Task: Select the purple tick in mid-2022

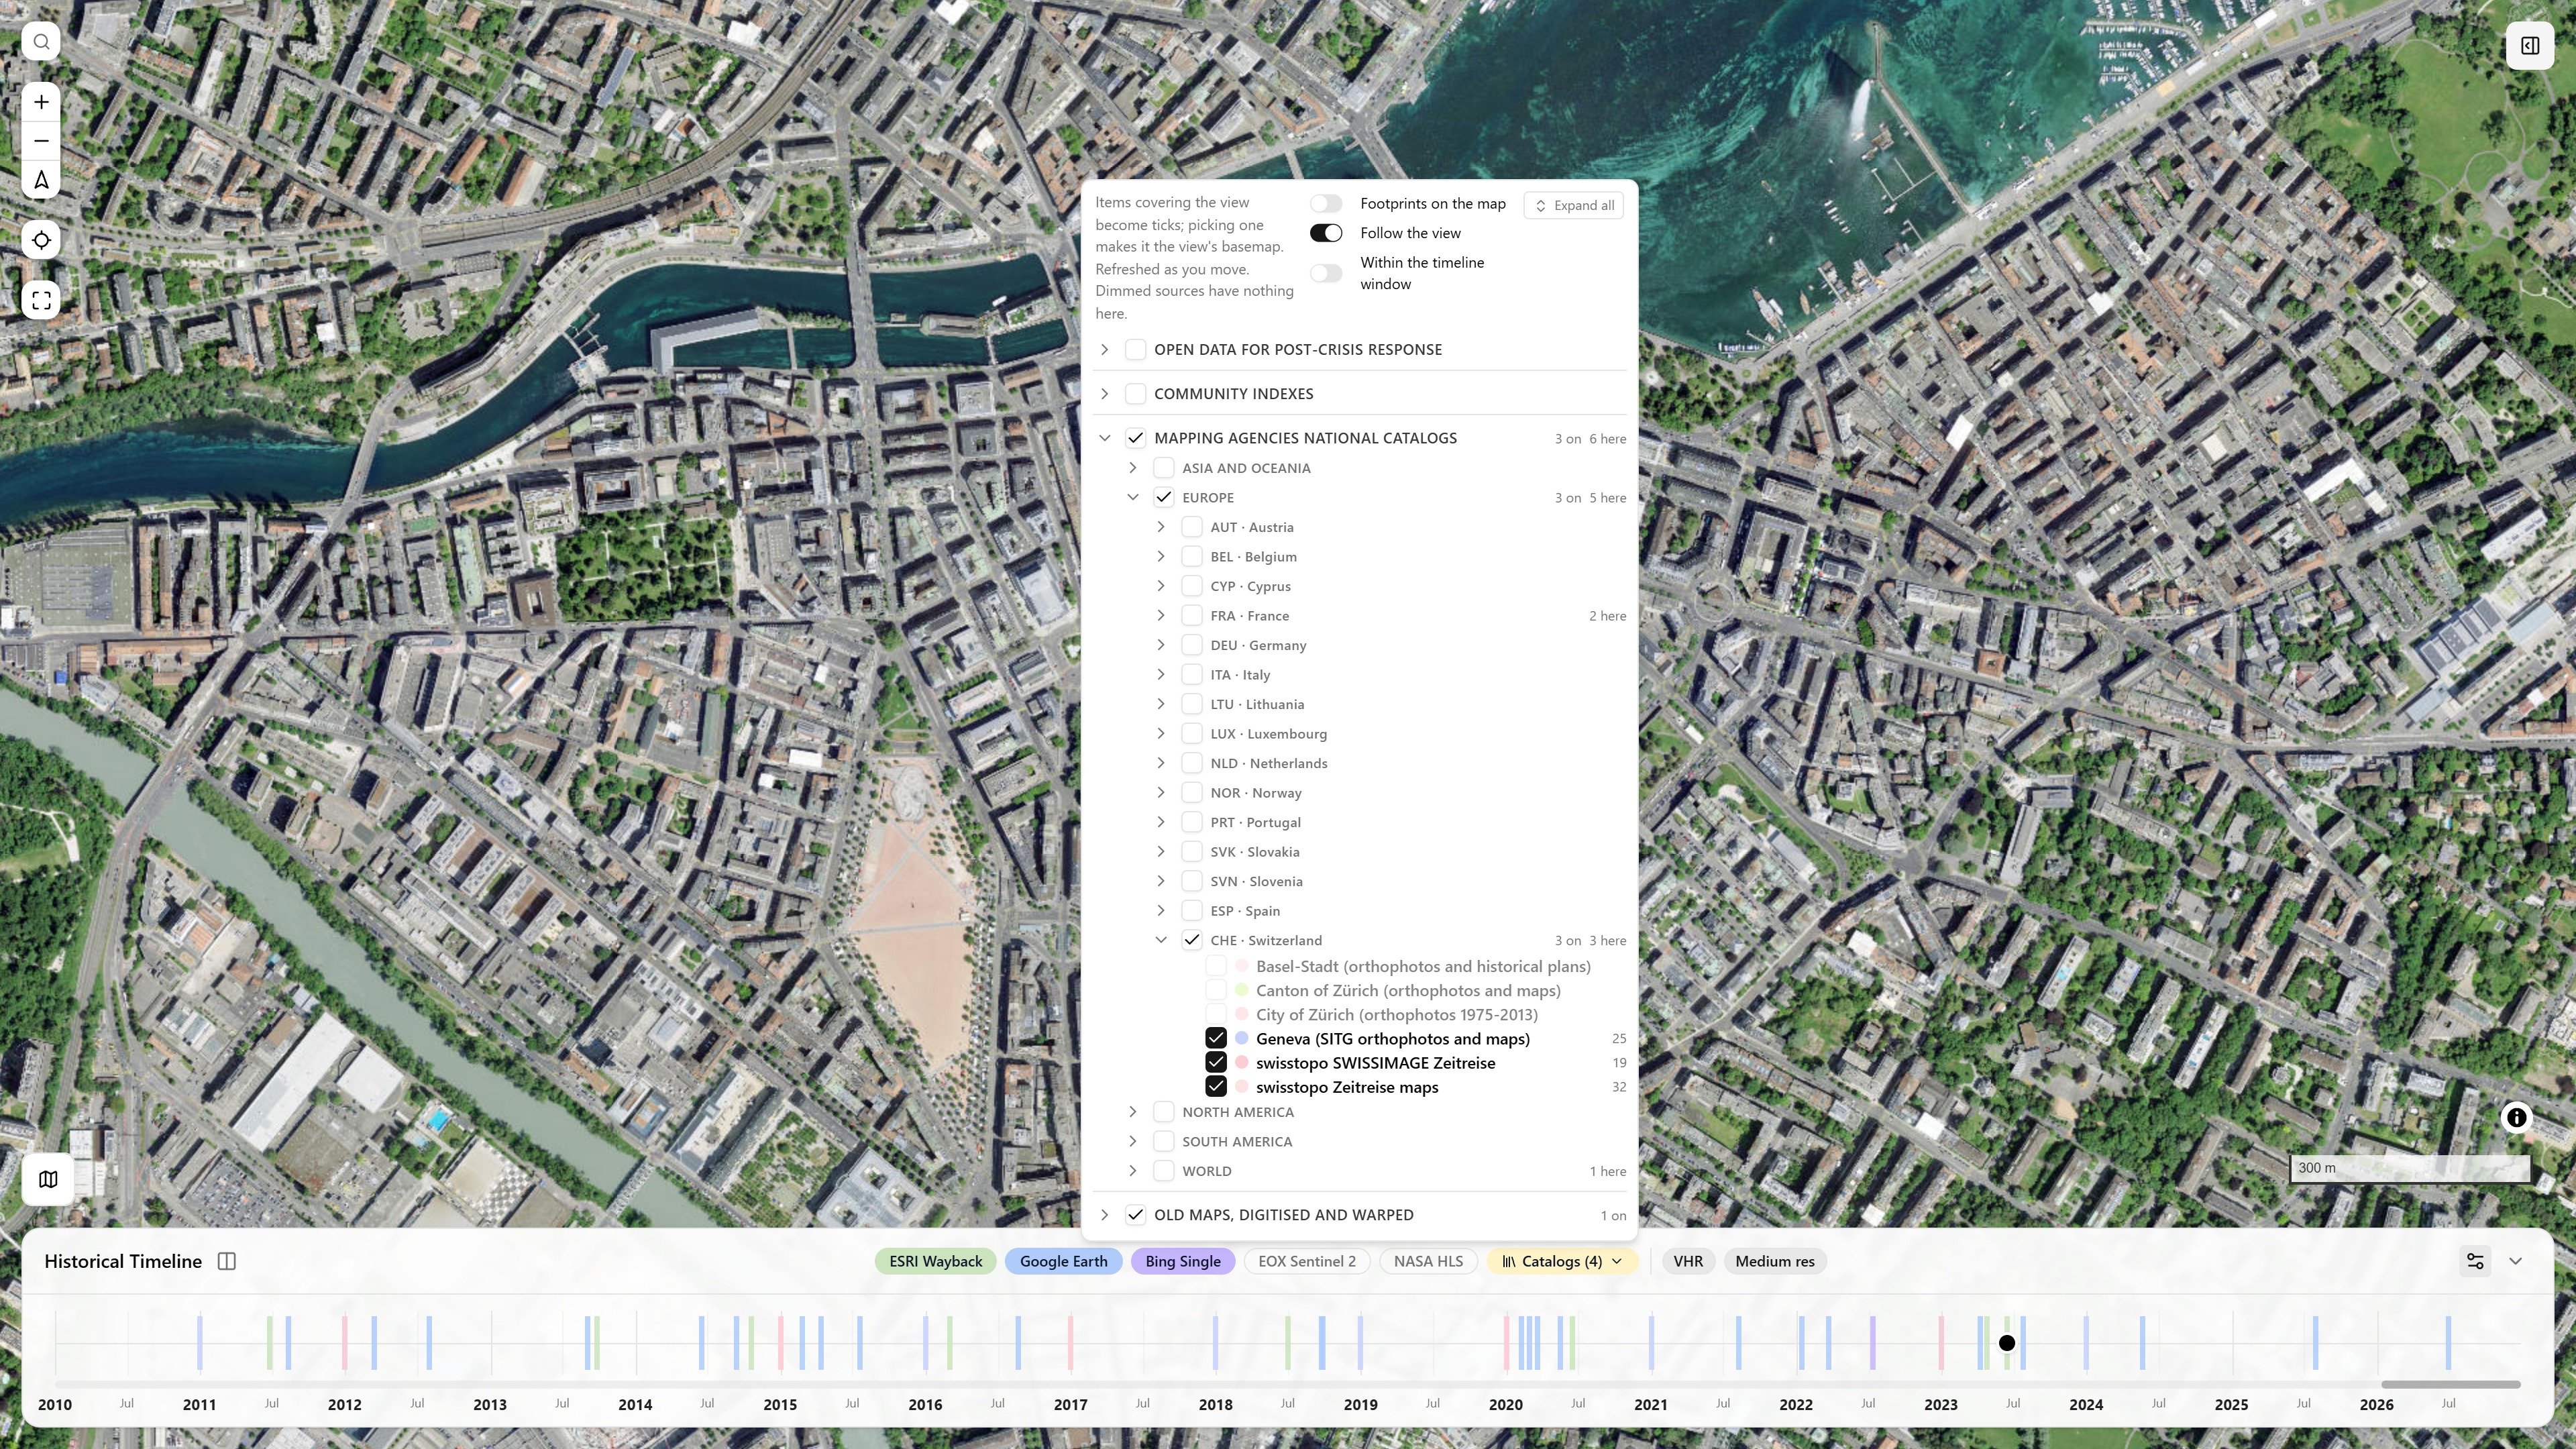Action: [x=1872, y=1343]
